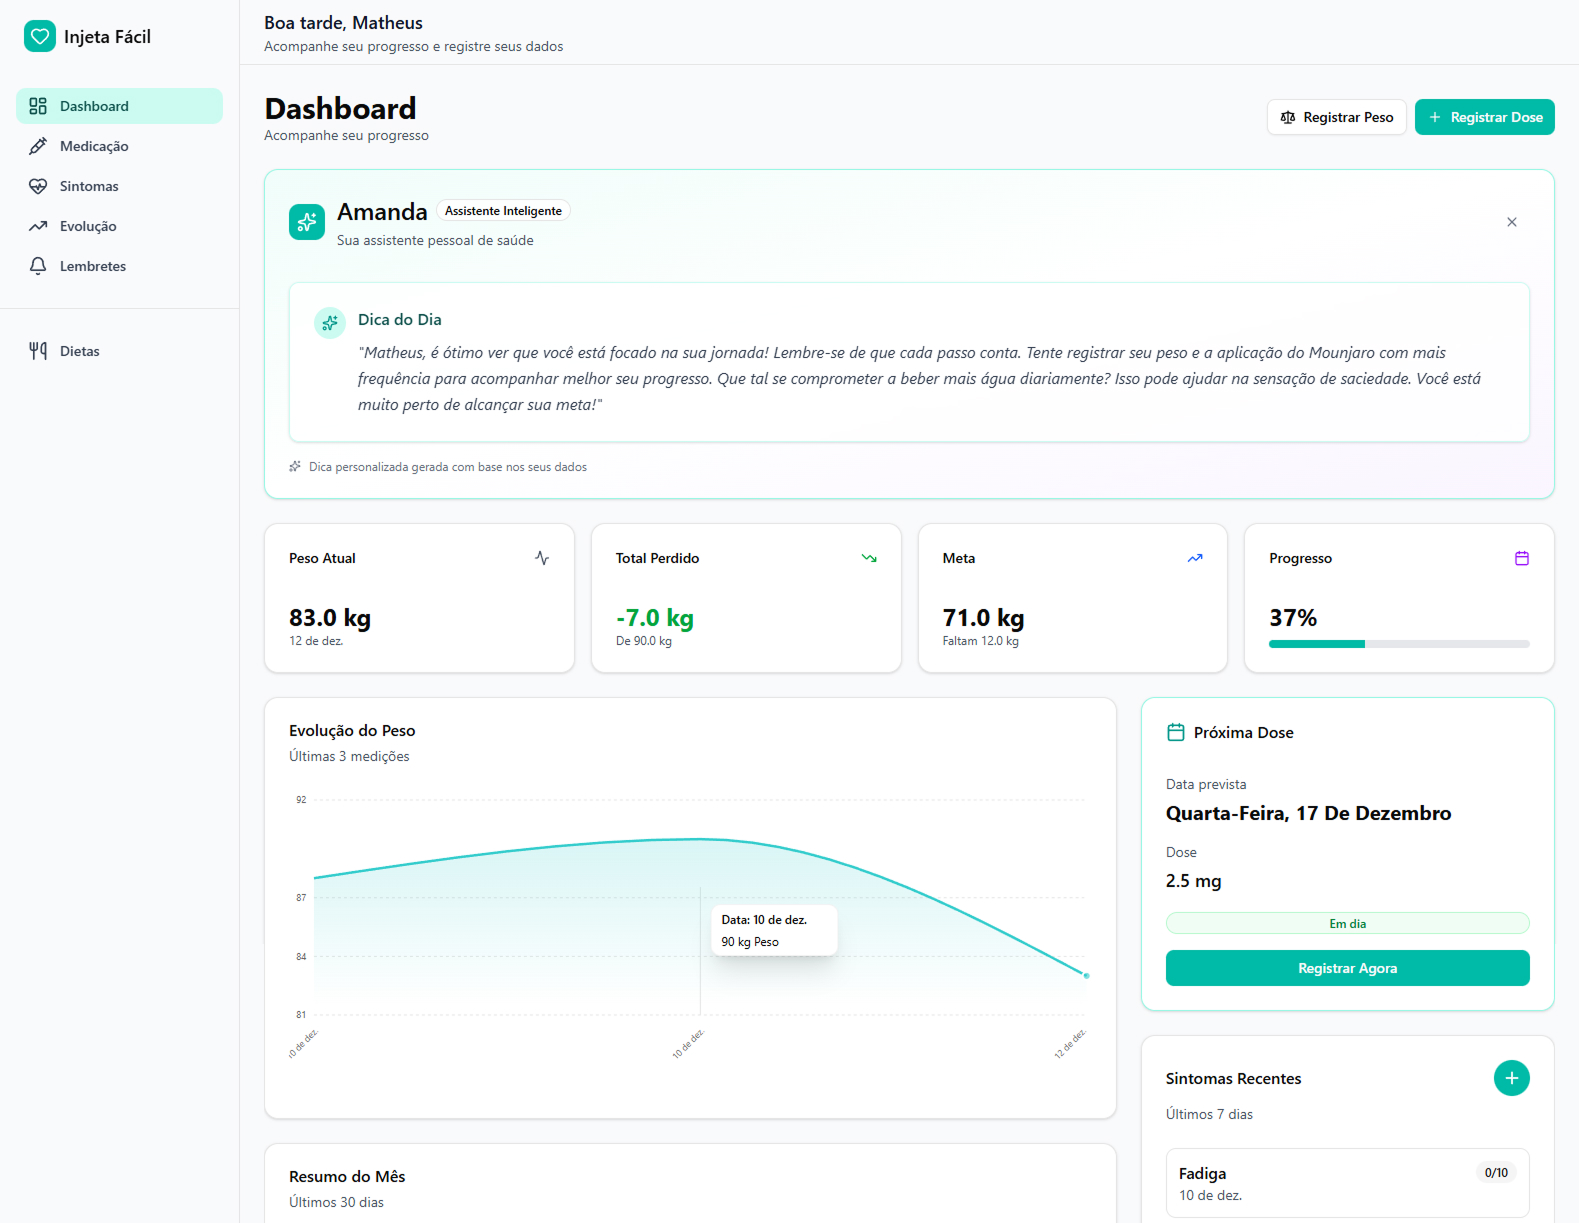Click the Dica do Dia sparkle icon
Screen dimensions: 1579x1223
click(330, 323)
